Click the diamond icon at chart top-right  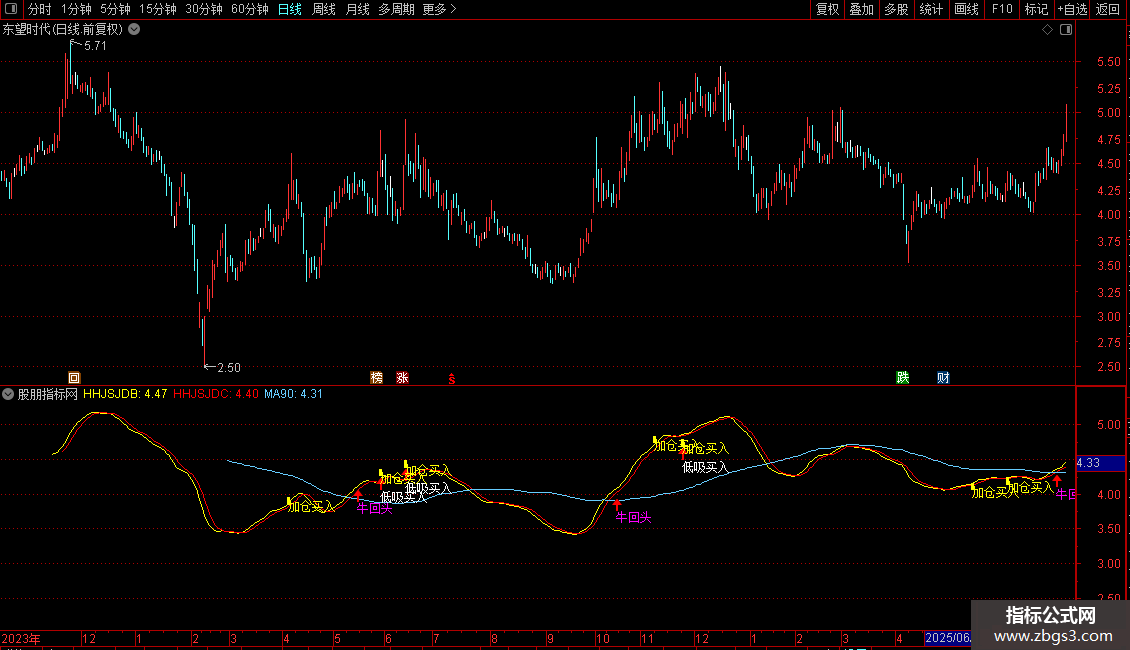pos(1048,30)
